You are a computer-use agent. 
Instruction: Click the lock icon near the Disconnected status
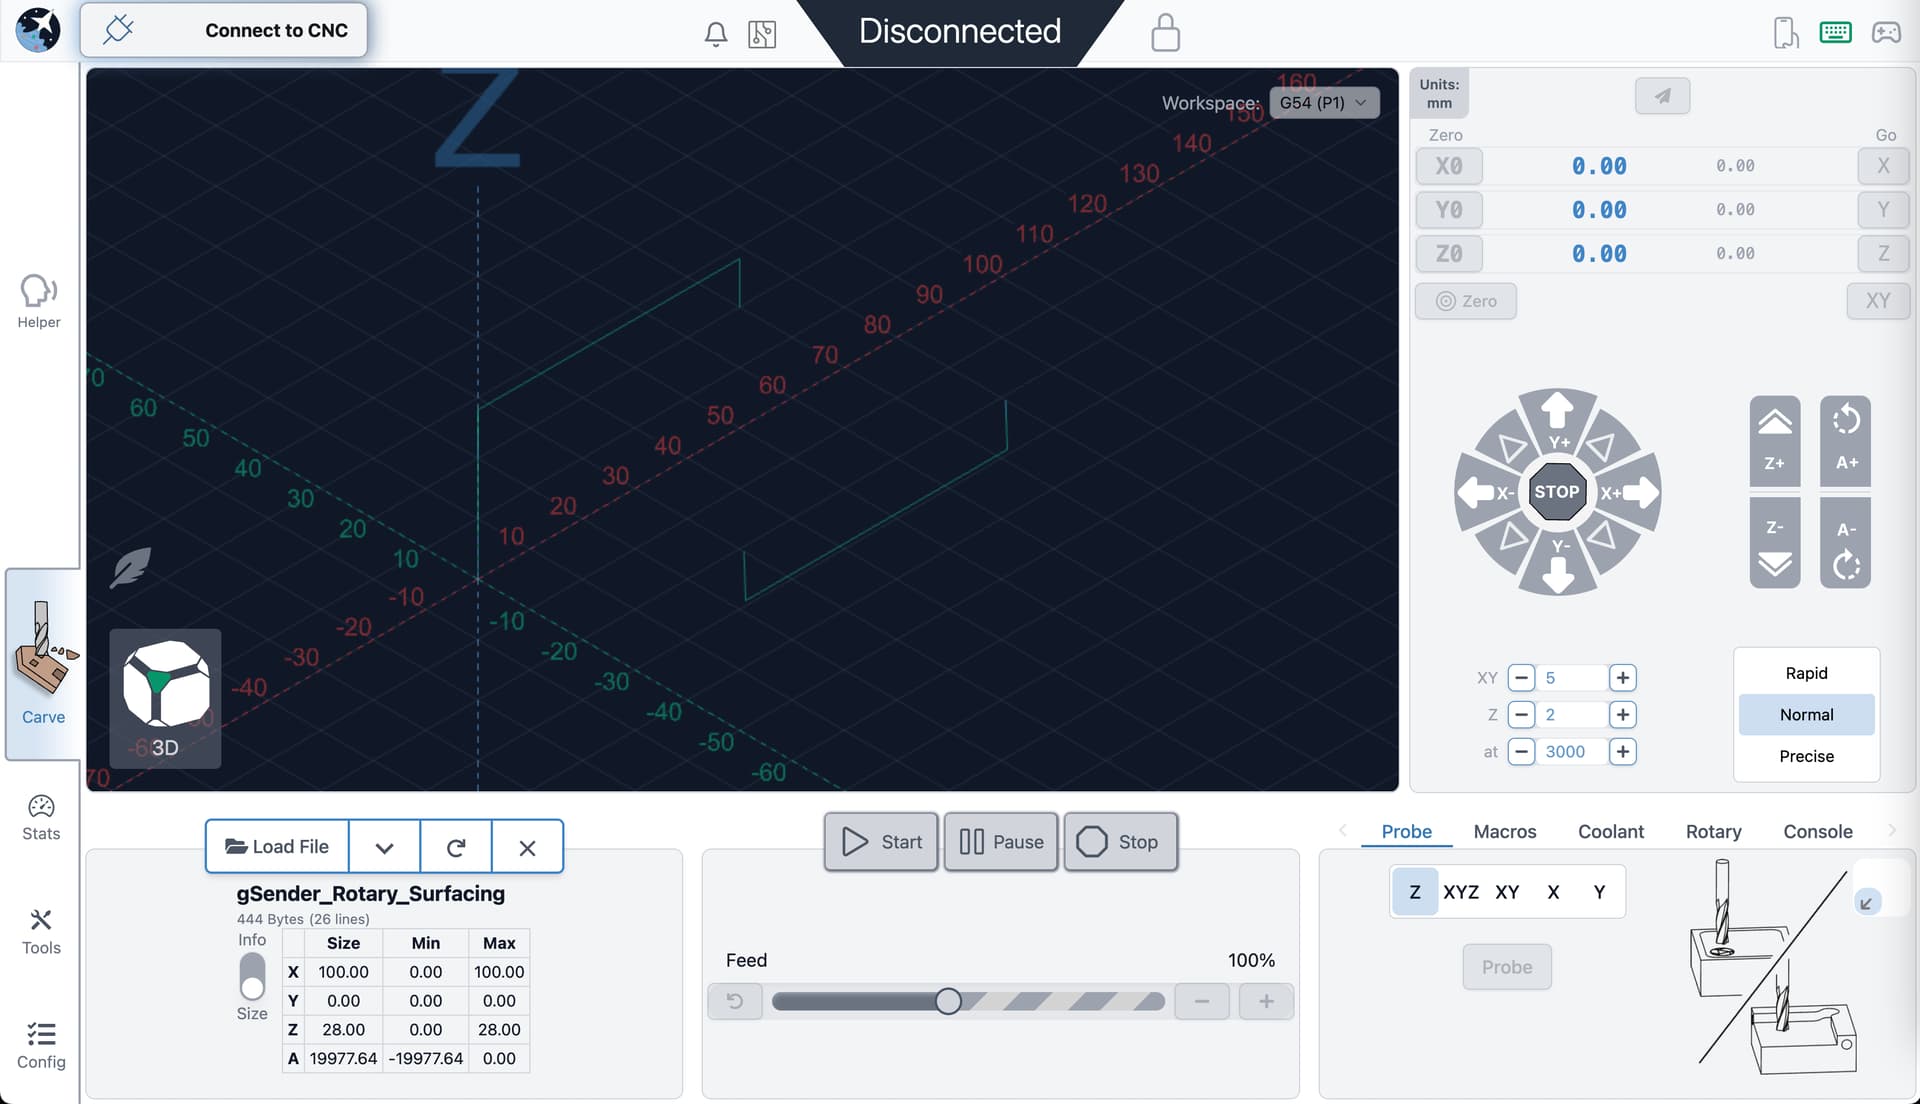coord(1165,33)
